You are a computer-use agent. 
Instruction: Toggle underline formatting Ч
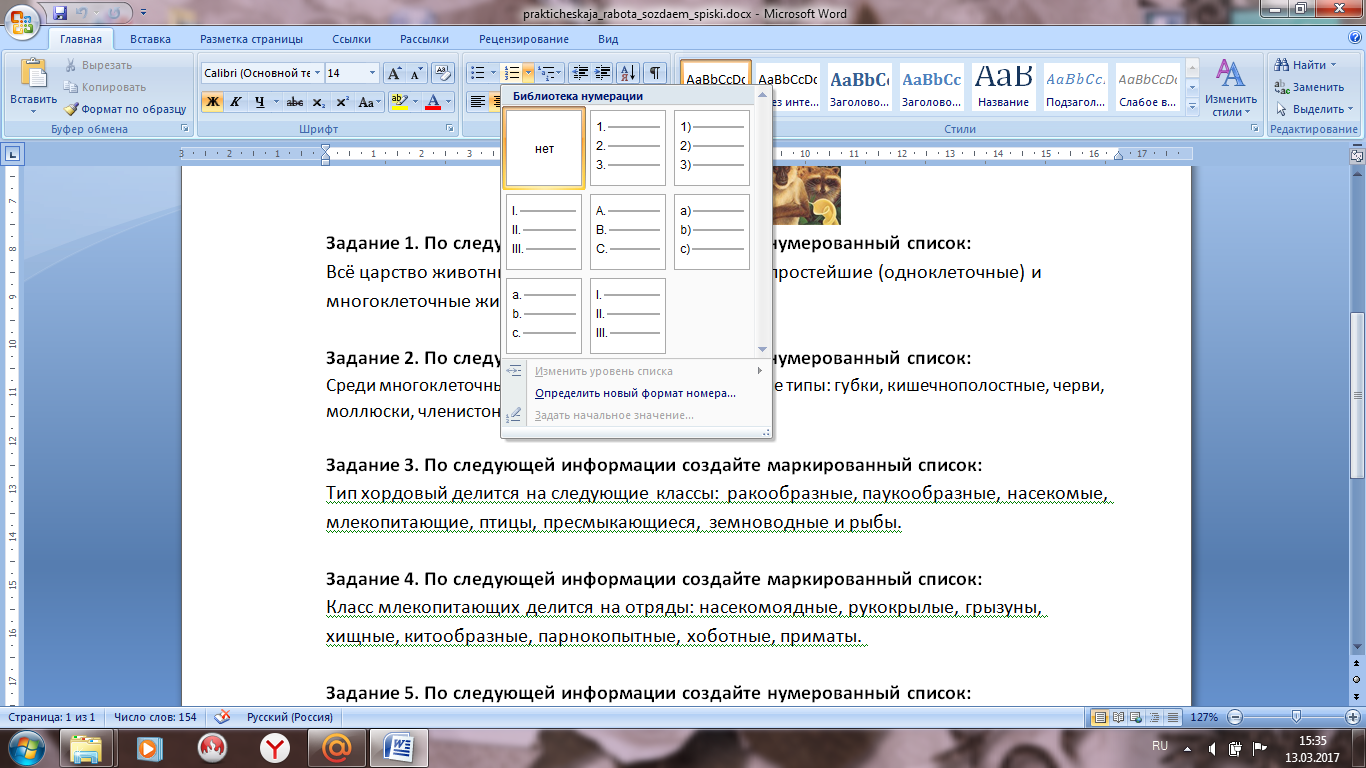pyautogui.click(x=259, y=102)
